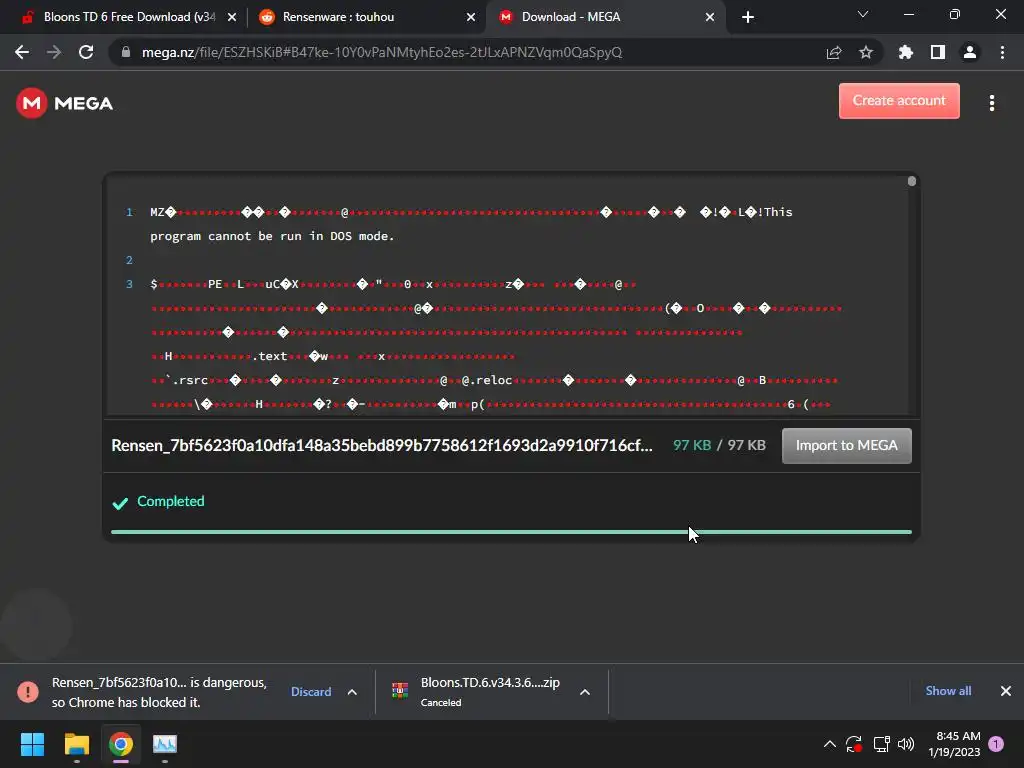Image resolution: width=1024 pixels, height=768 pixels.
Task: Open the notification center badge
Action: [x=996, y=744]
